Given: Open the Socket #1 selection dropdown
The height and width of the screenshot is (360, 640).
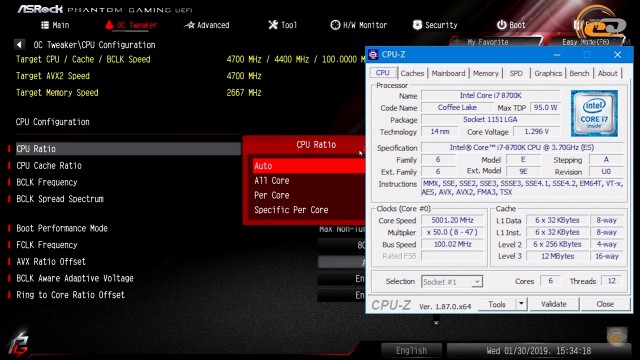Looking at the screenshot, I should tap(452, 282).
